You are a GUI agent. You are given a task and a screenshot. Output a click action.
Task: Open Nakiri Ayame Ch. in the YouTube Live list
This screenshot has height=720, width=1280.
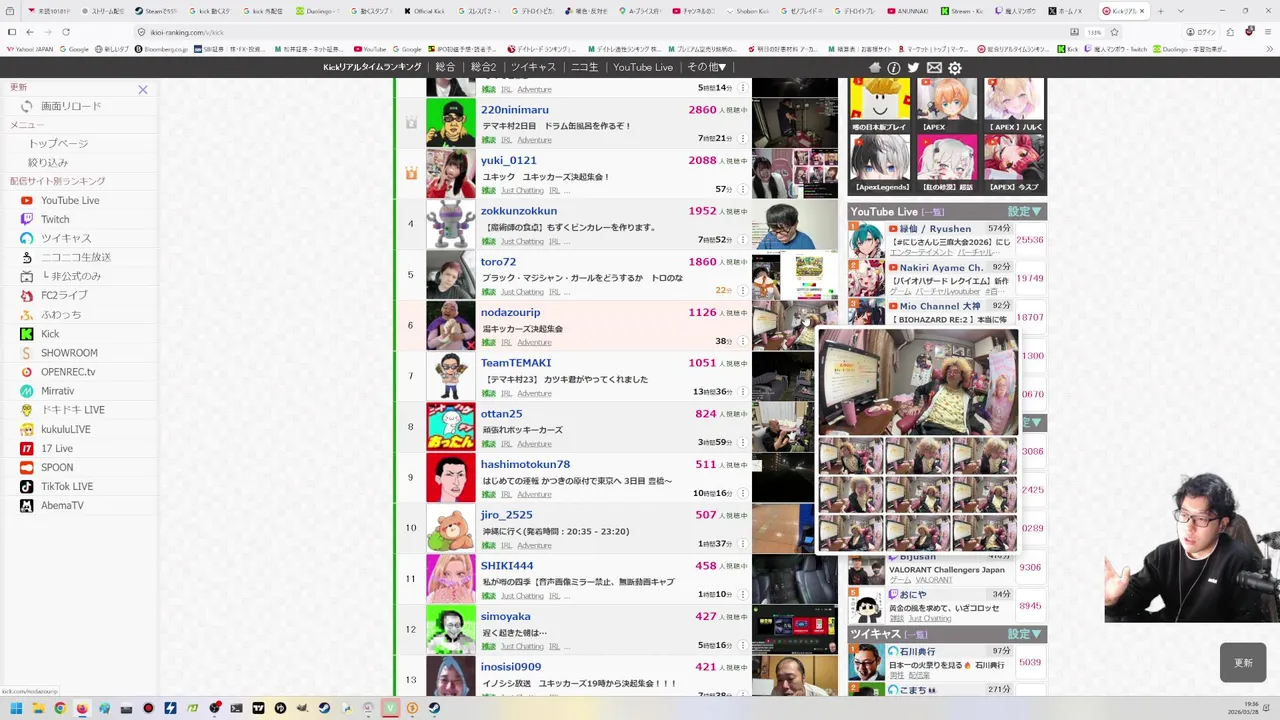tap(941, 268)
